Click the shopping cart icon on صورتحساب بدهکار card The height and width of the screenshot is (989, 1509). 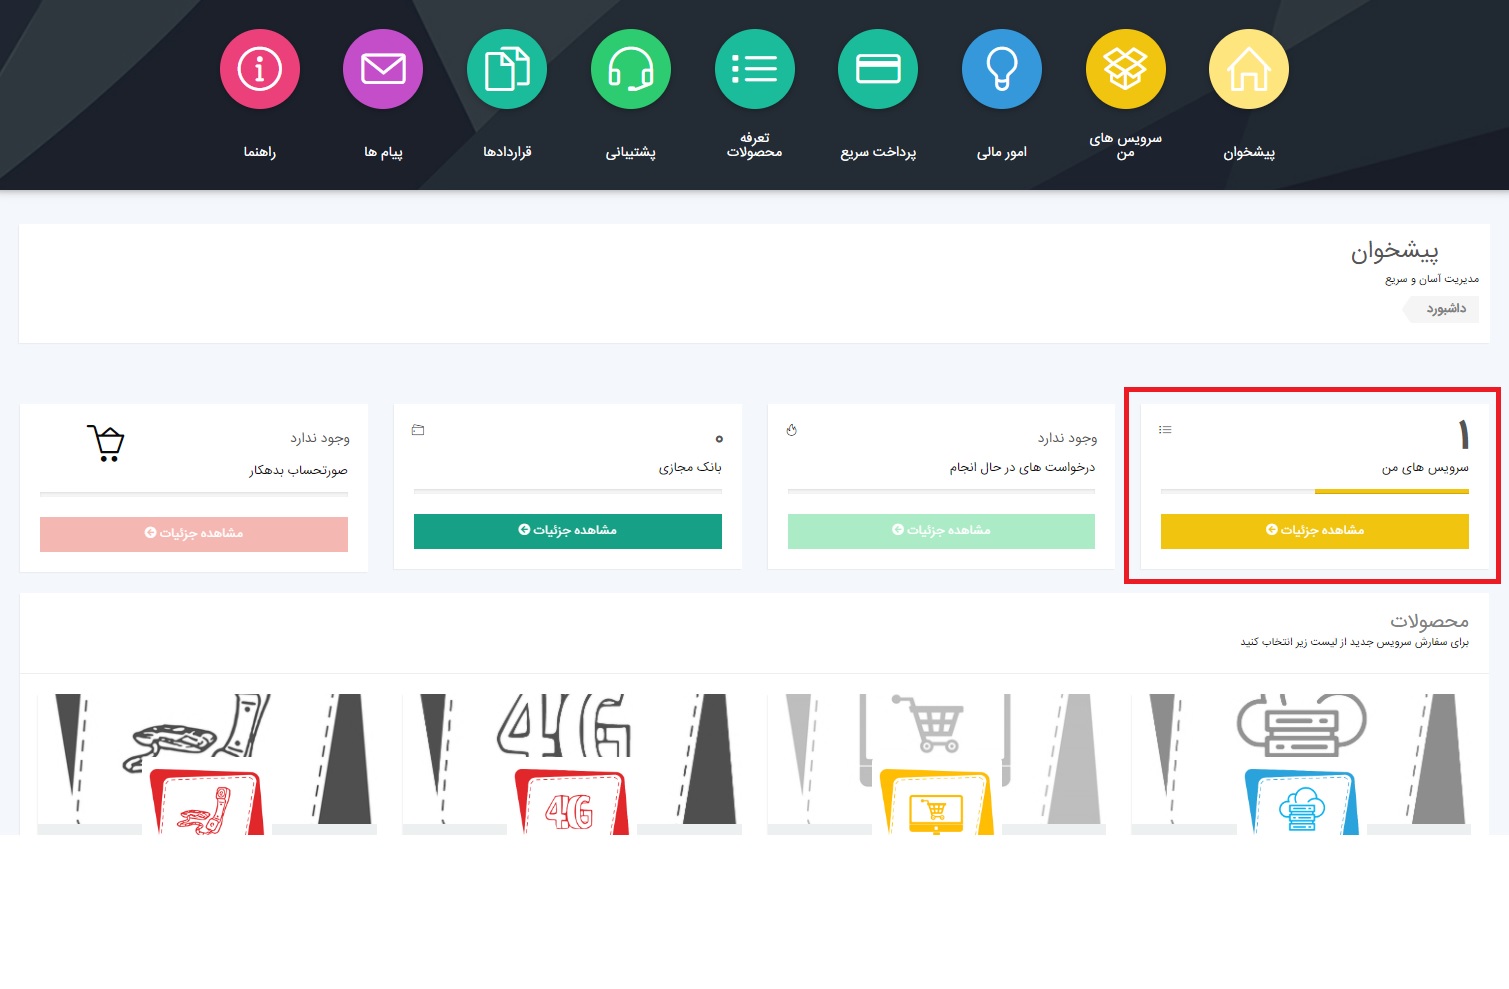(104, 444)
